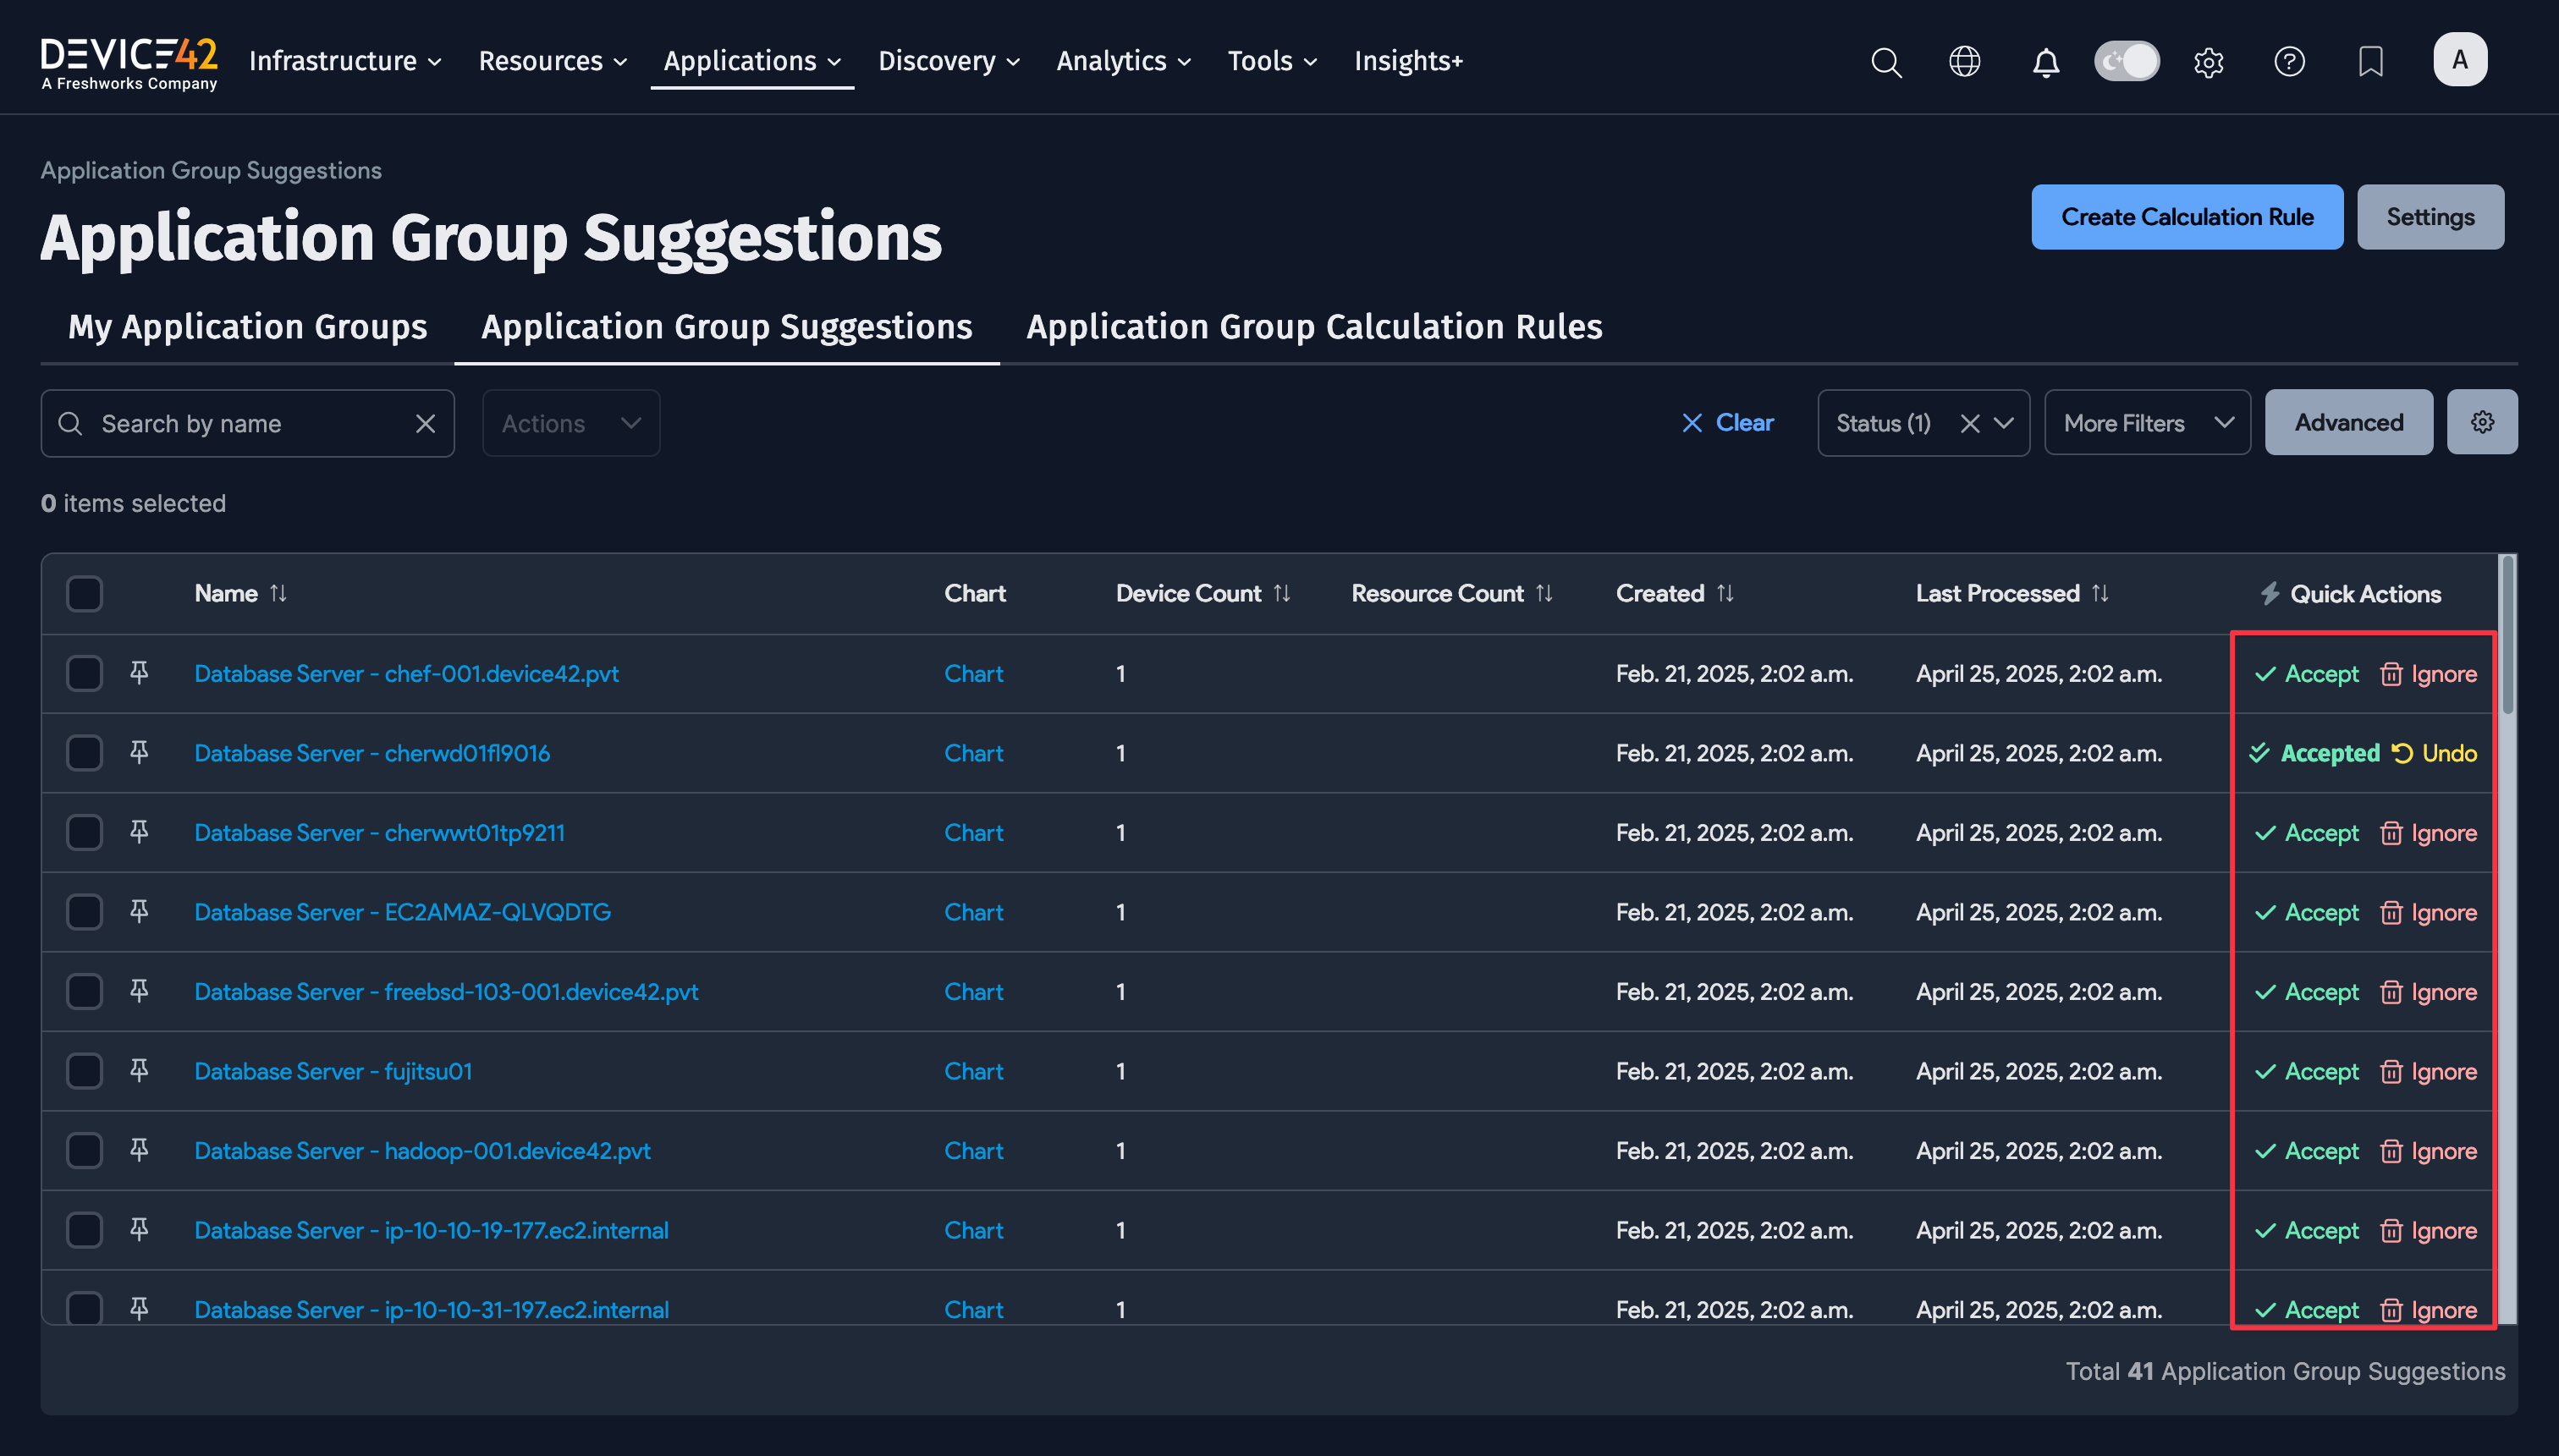Toggle dark mode with the theme switch
This screenshot has height=1456, width=2559.
click(2127, 61)
